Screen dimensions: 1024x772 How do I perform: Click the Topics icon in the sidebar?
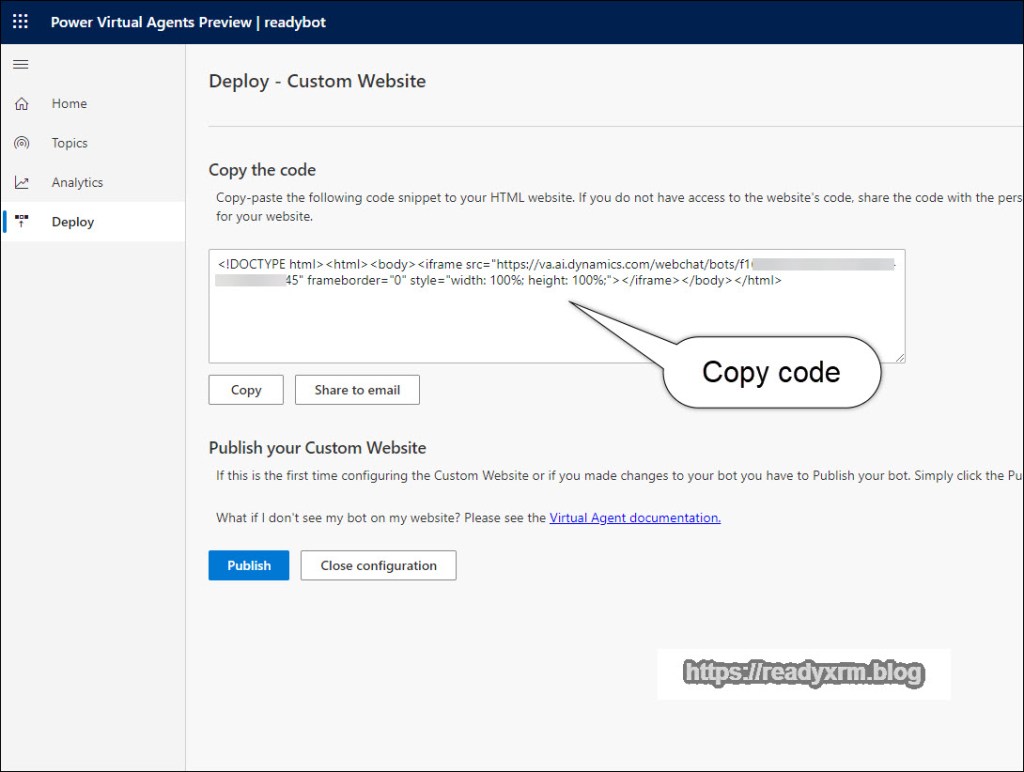point(21,143)
